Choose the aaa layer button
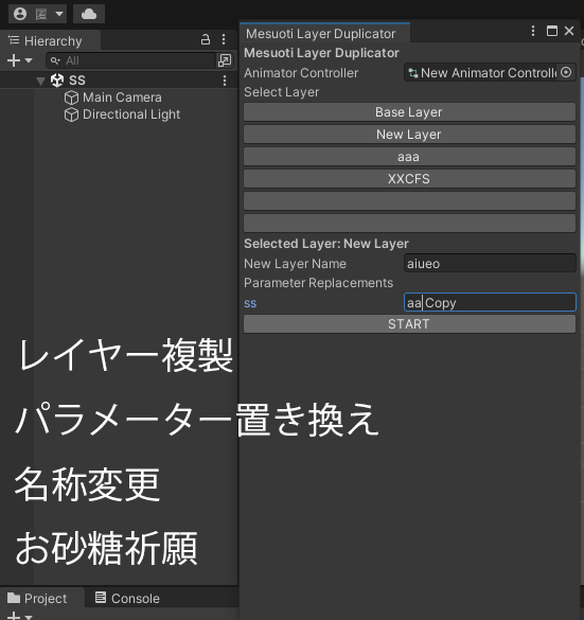 pyautogui.click(x=409, y=157)
